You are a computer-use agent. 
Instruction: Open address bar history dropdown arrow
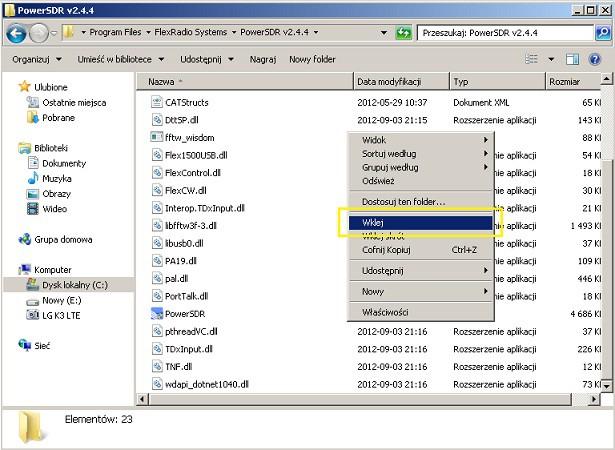click(x=384, y=33)
